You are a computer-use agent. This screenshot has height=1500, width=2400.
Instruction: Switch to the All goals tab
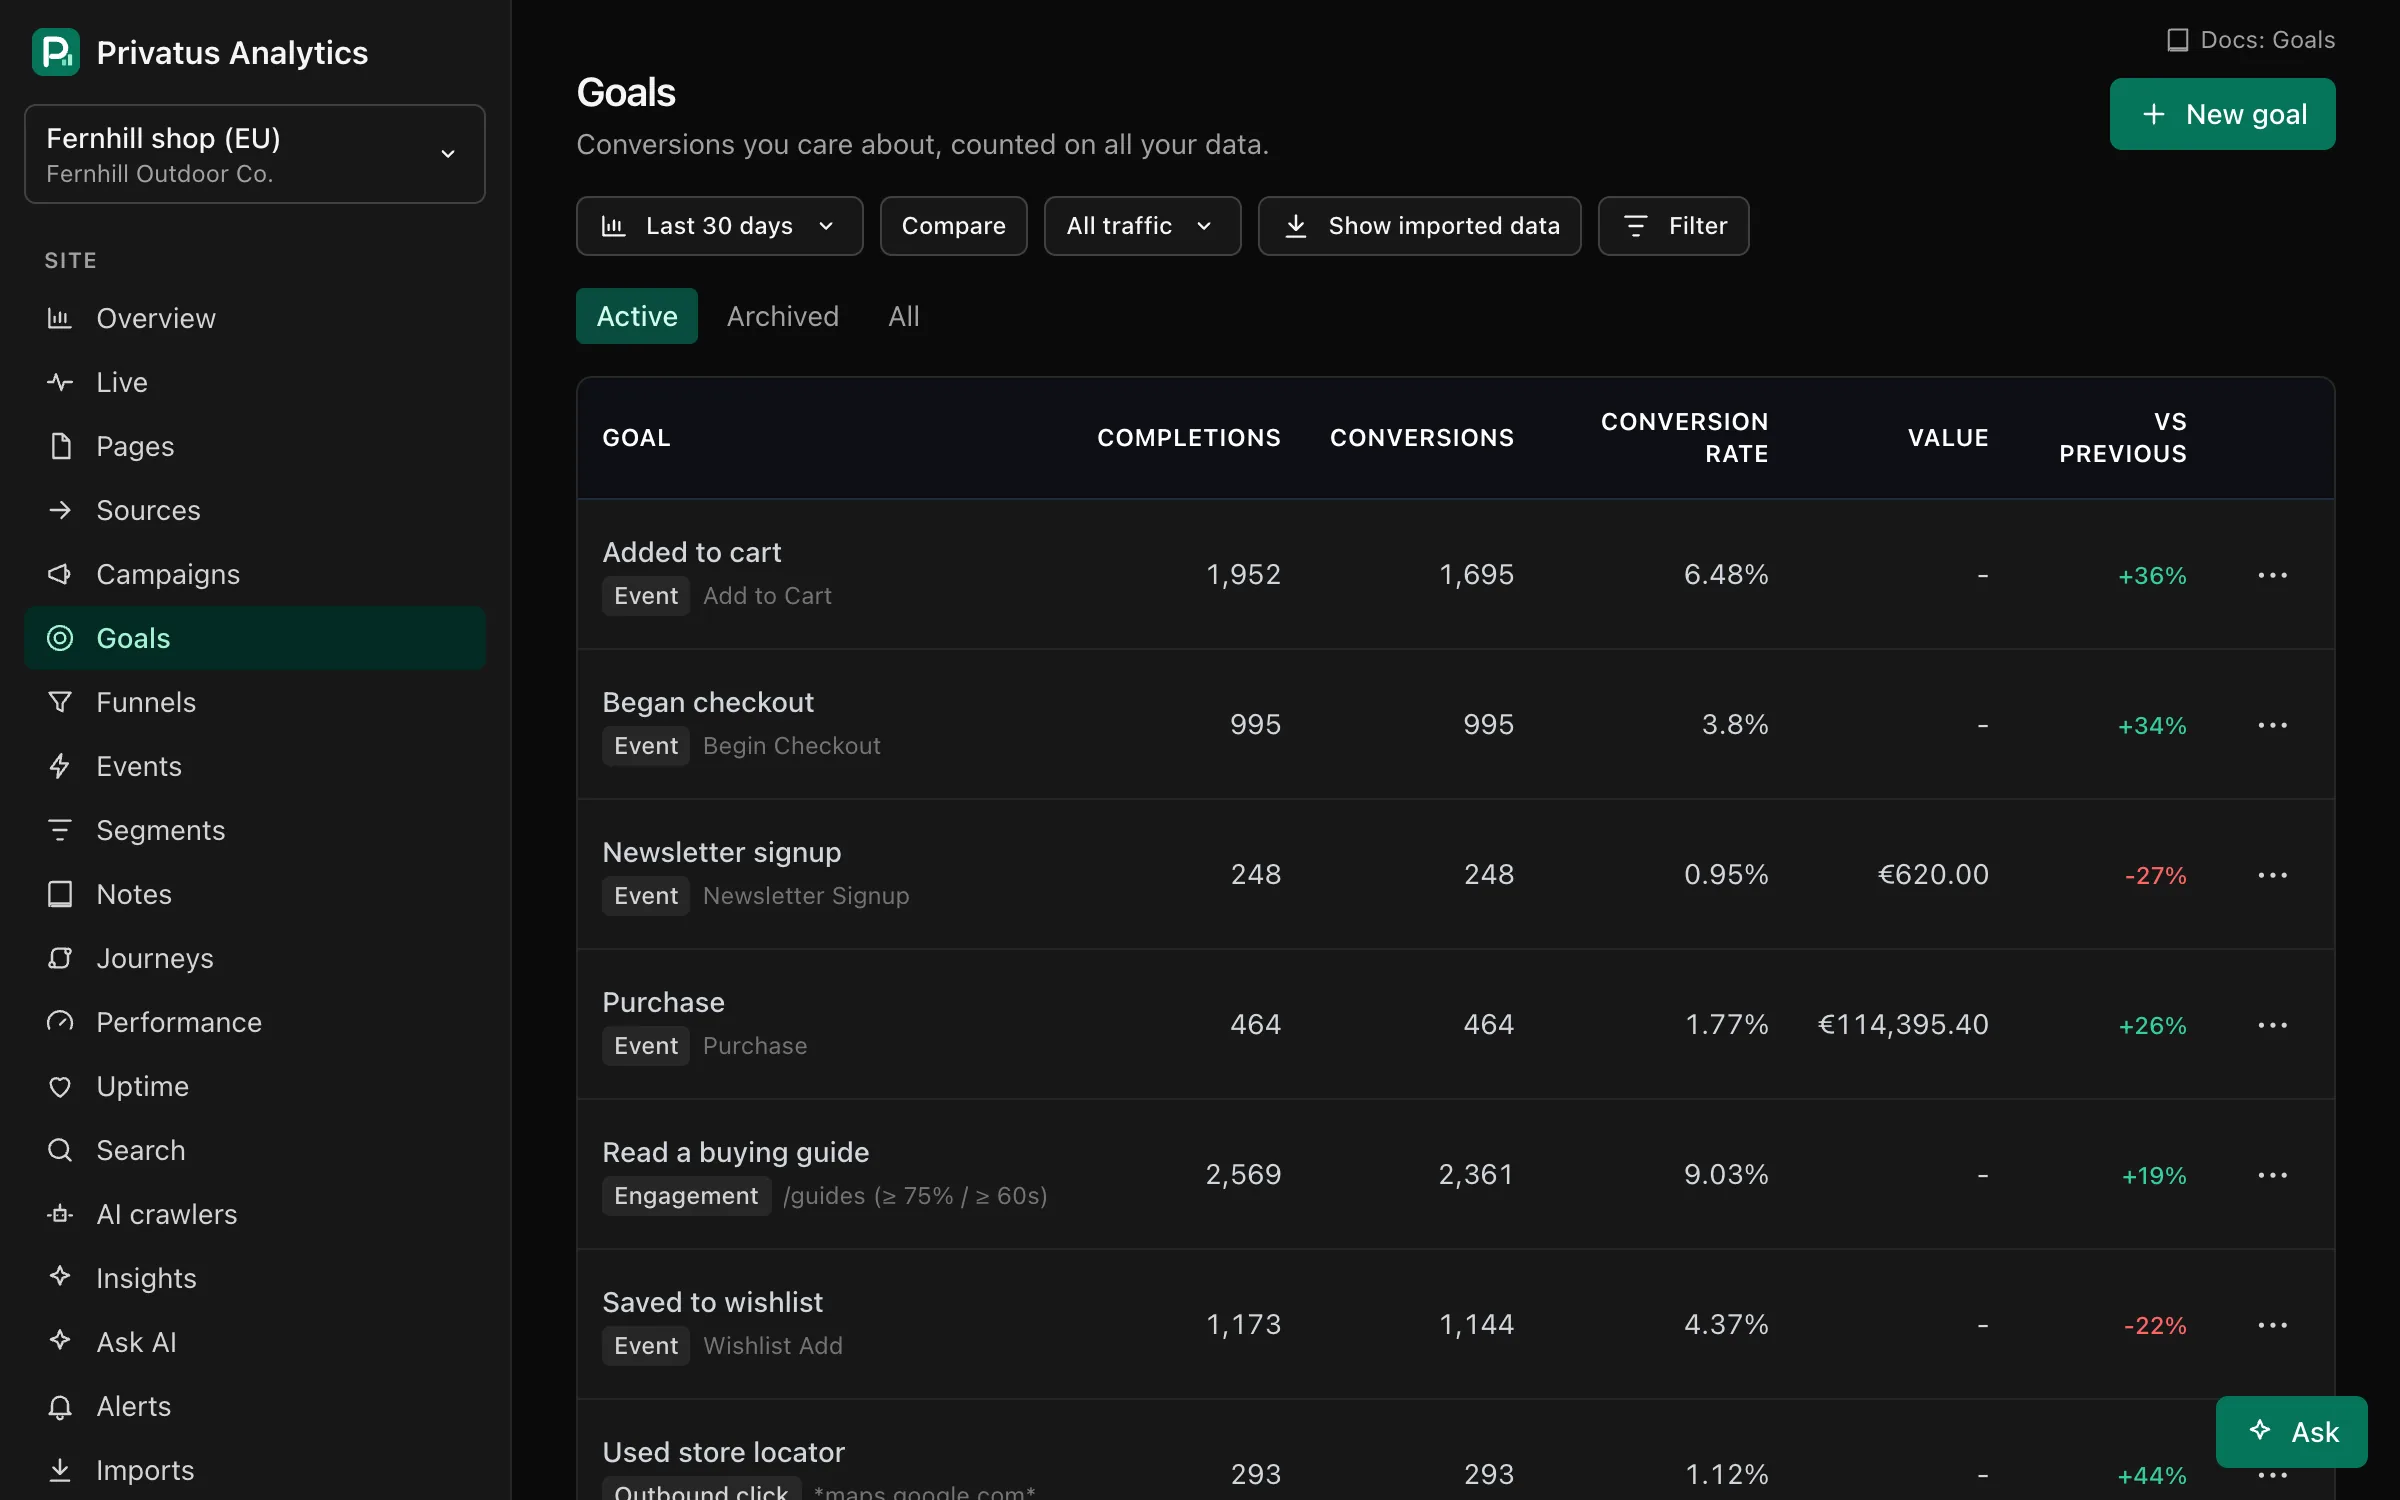(903, 316)
